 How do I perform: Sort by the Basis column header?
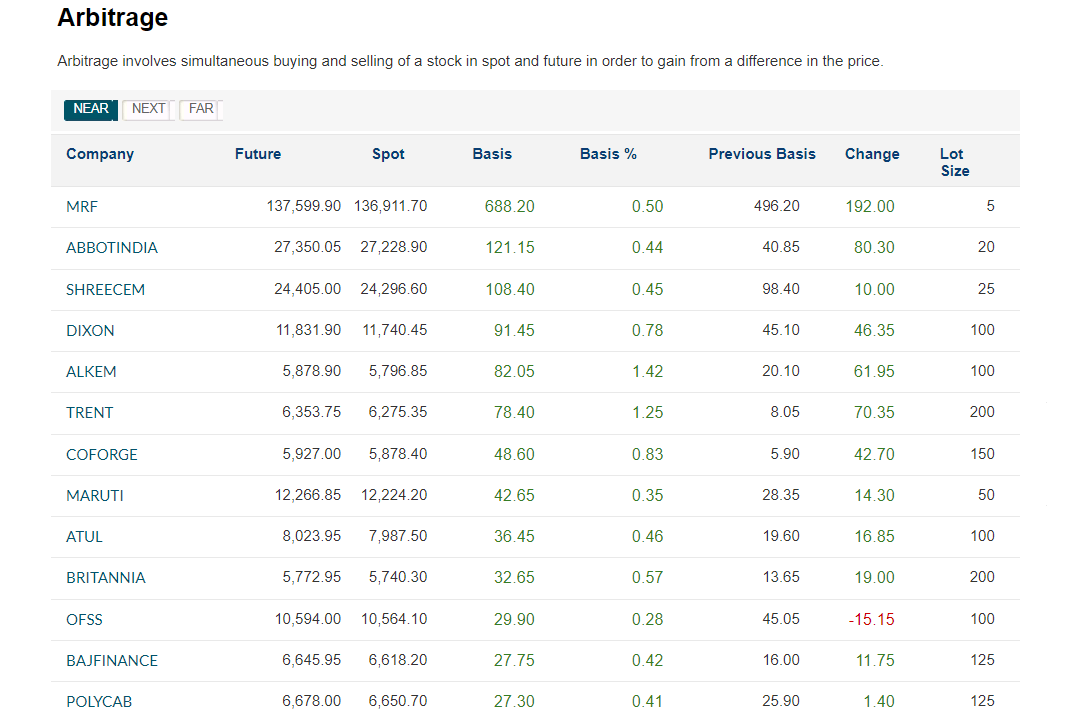click(492, 154)
